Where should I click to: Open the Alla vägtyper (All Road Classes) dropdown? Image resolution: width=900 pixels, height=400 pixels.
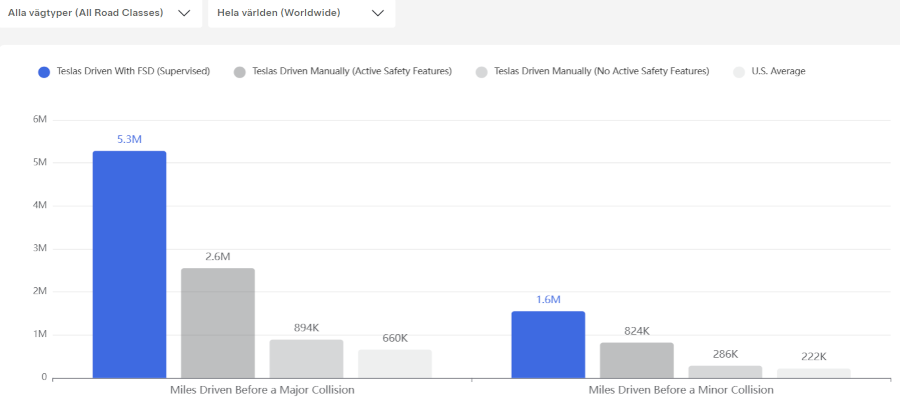coord(99,13)
